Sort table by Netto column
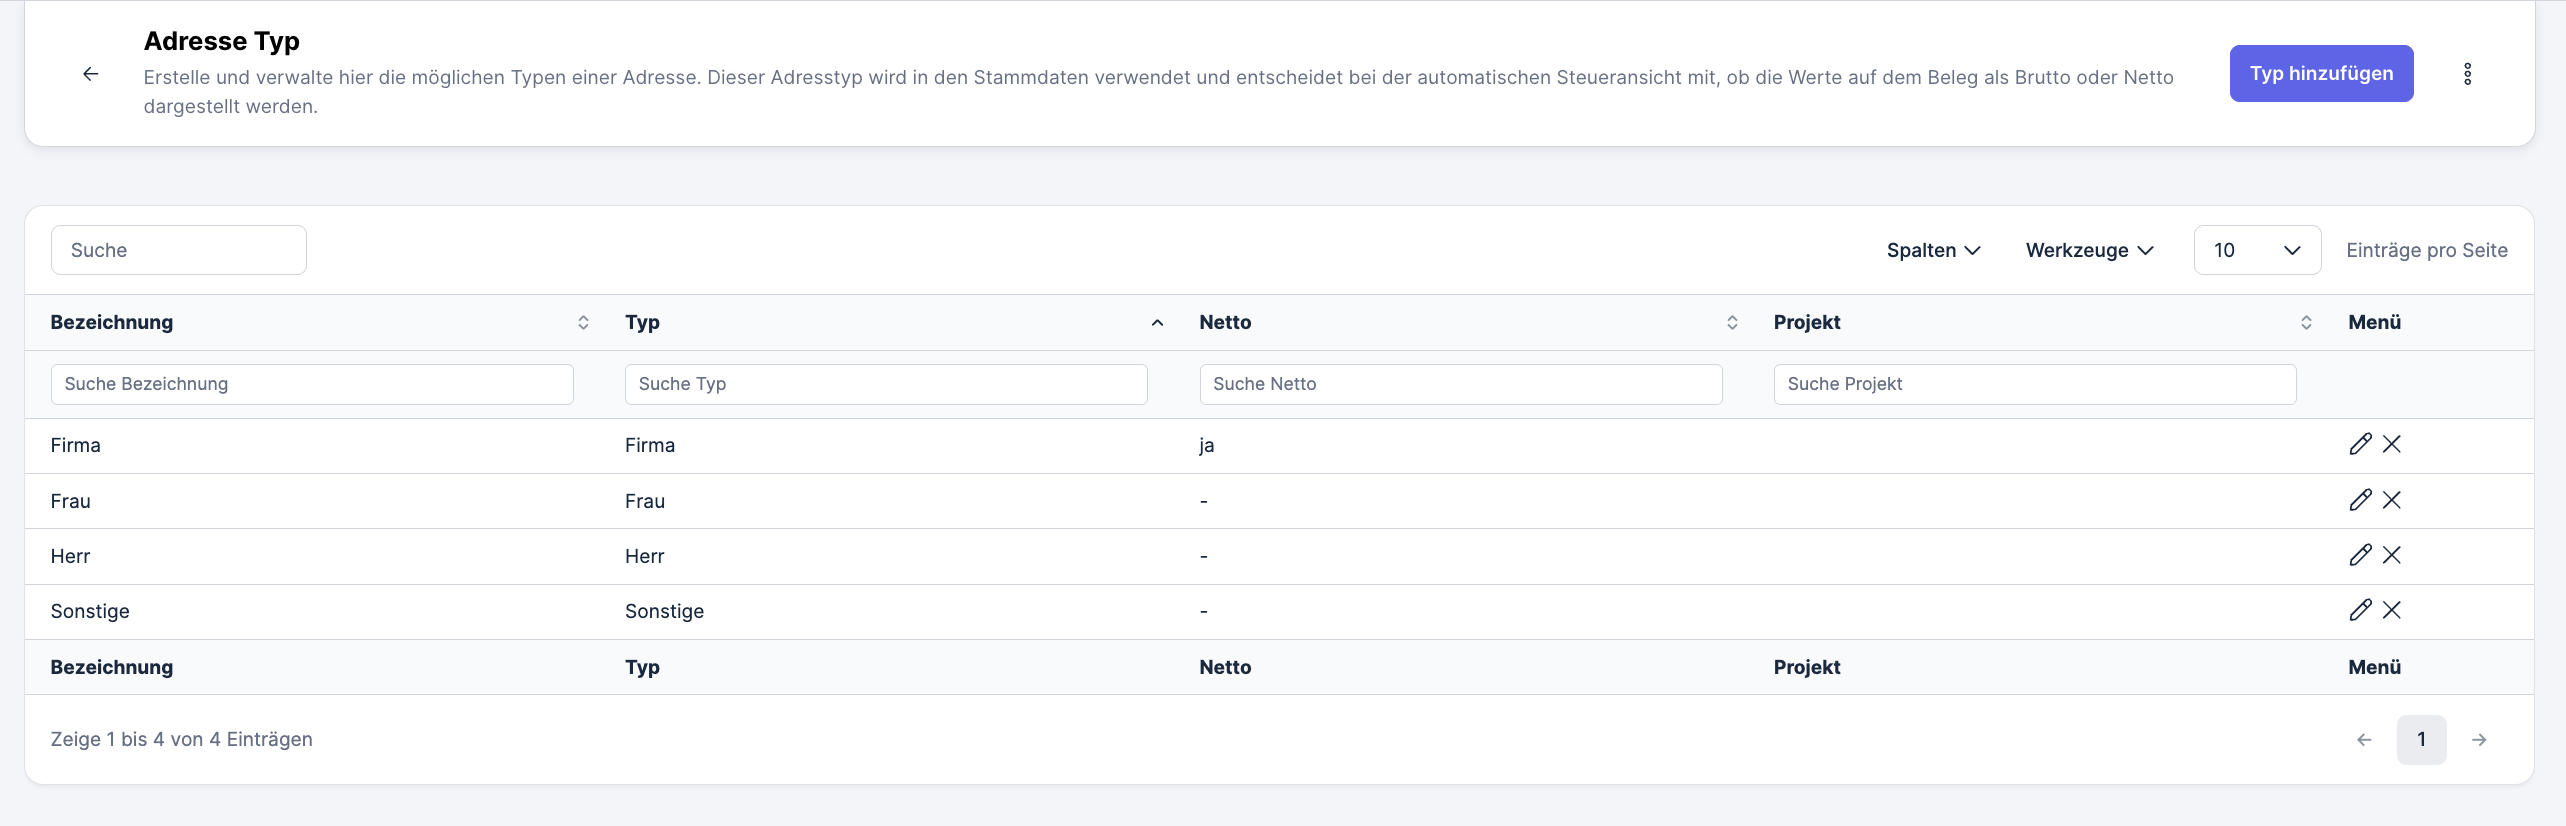Viewport: 2566px width, 826px height. [1732, 322]
